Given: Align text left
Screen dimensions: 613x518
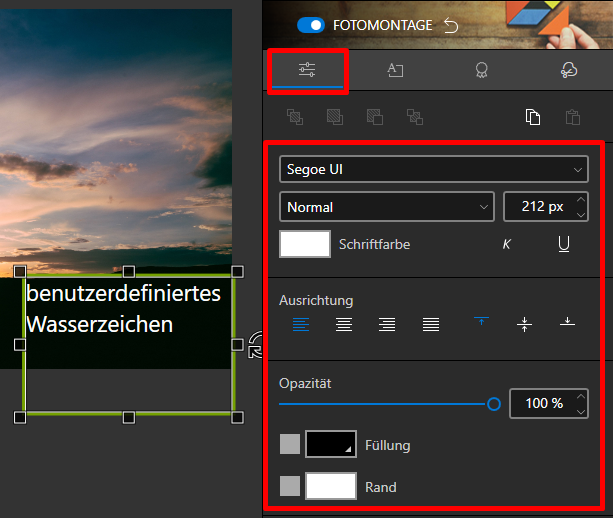Looking at the screenshot, I should pos(301,324).
